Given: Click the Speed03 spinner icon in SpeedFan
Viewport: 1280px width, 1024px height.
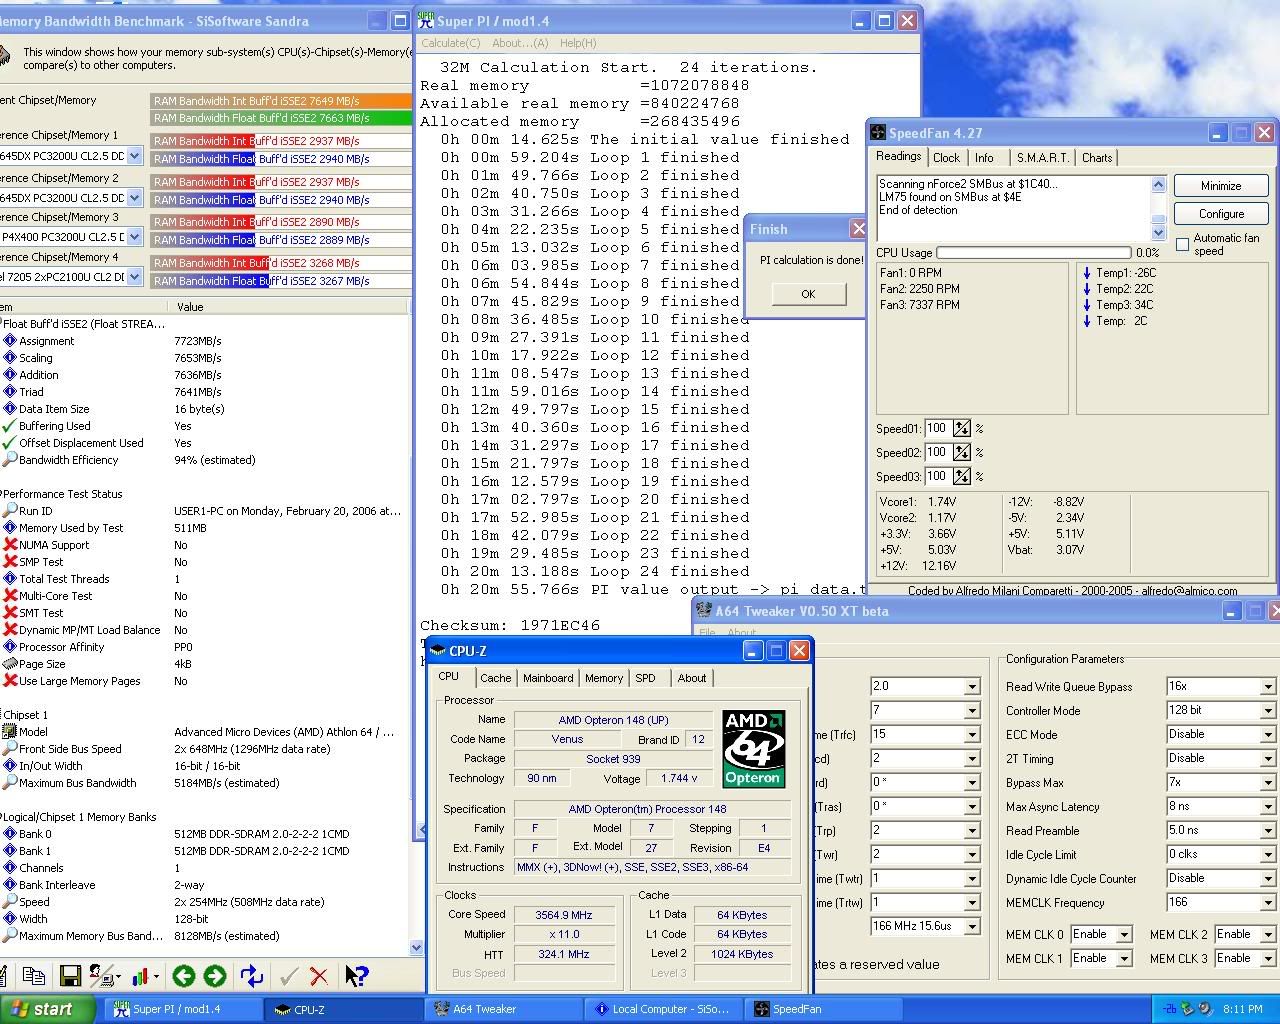Looking at the screenshot, I should pyautogui.click(x=961, y=476).
